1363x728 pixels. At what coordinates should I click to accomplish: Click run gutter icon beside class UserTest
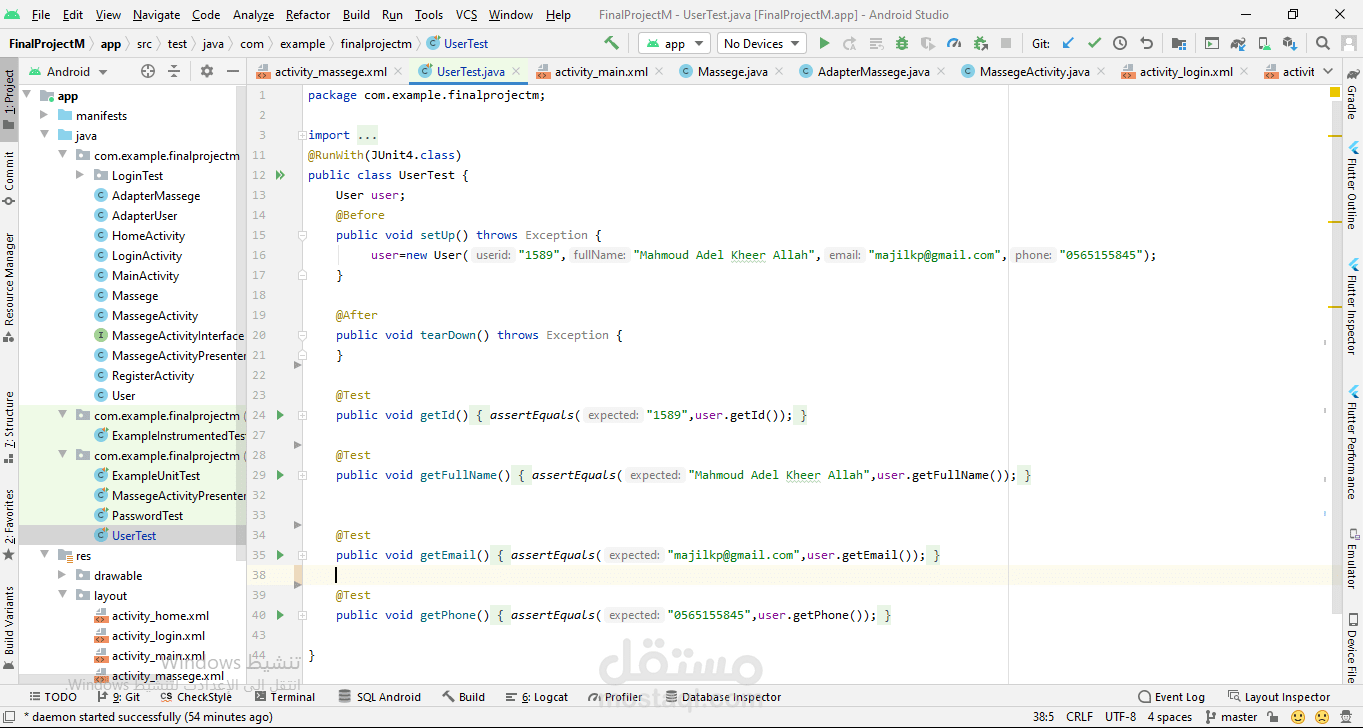pos(280,175)
